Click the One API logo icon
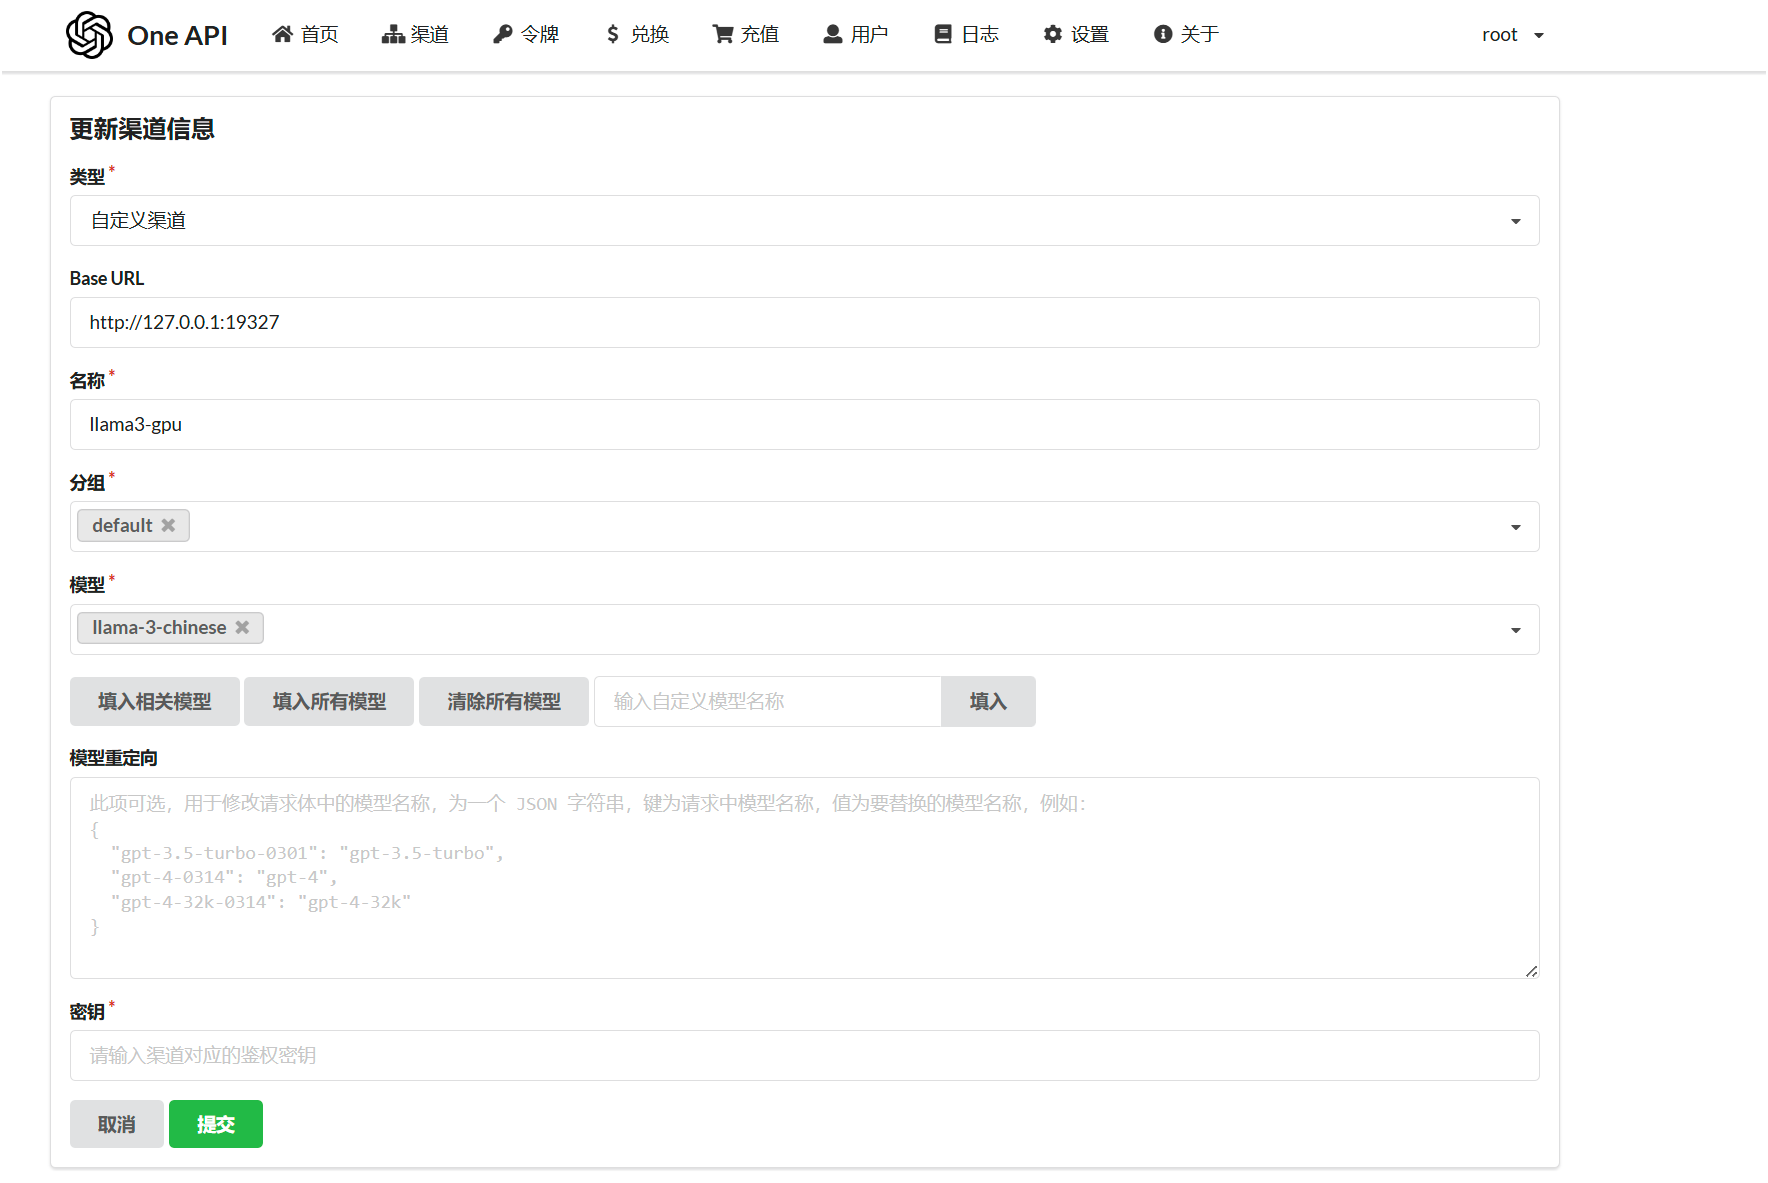 89,35
